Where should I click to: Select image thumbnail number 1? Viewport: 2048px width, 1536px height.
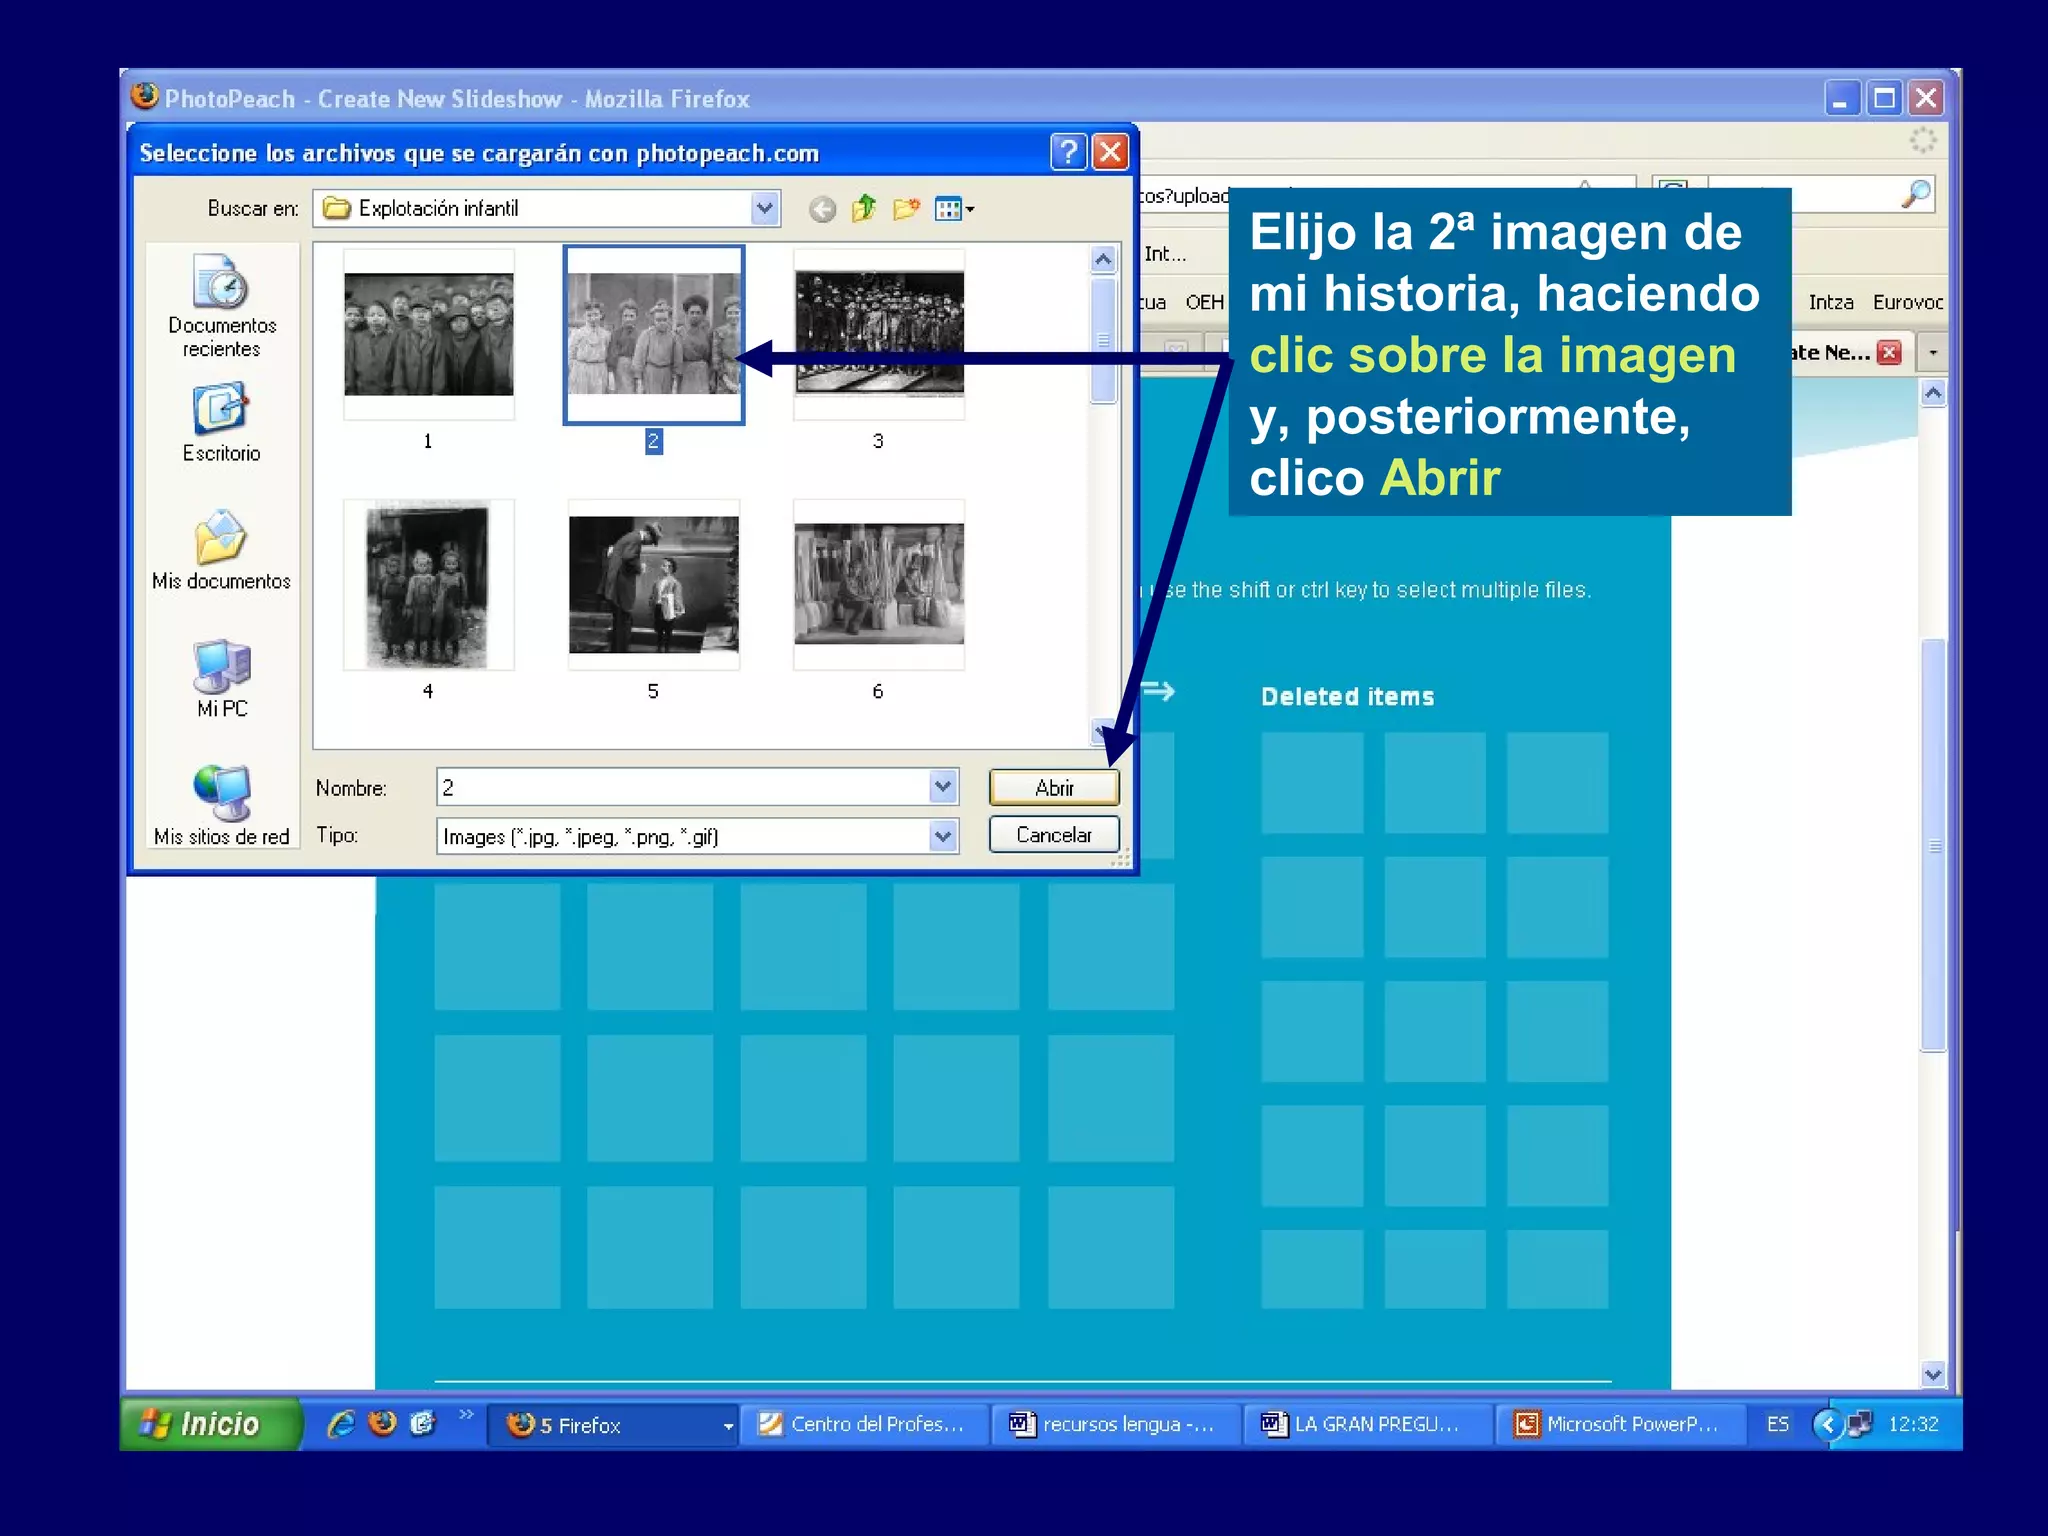(x=428, y=335)
